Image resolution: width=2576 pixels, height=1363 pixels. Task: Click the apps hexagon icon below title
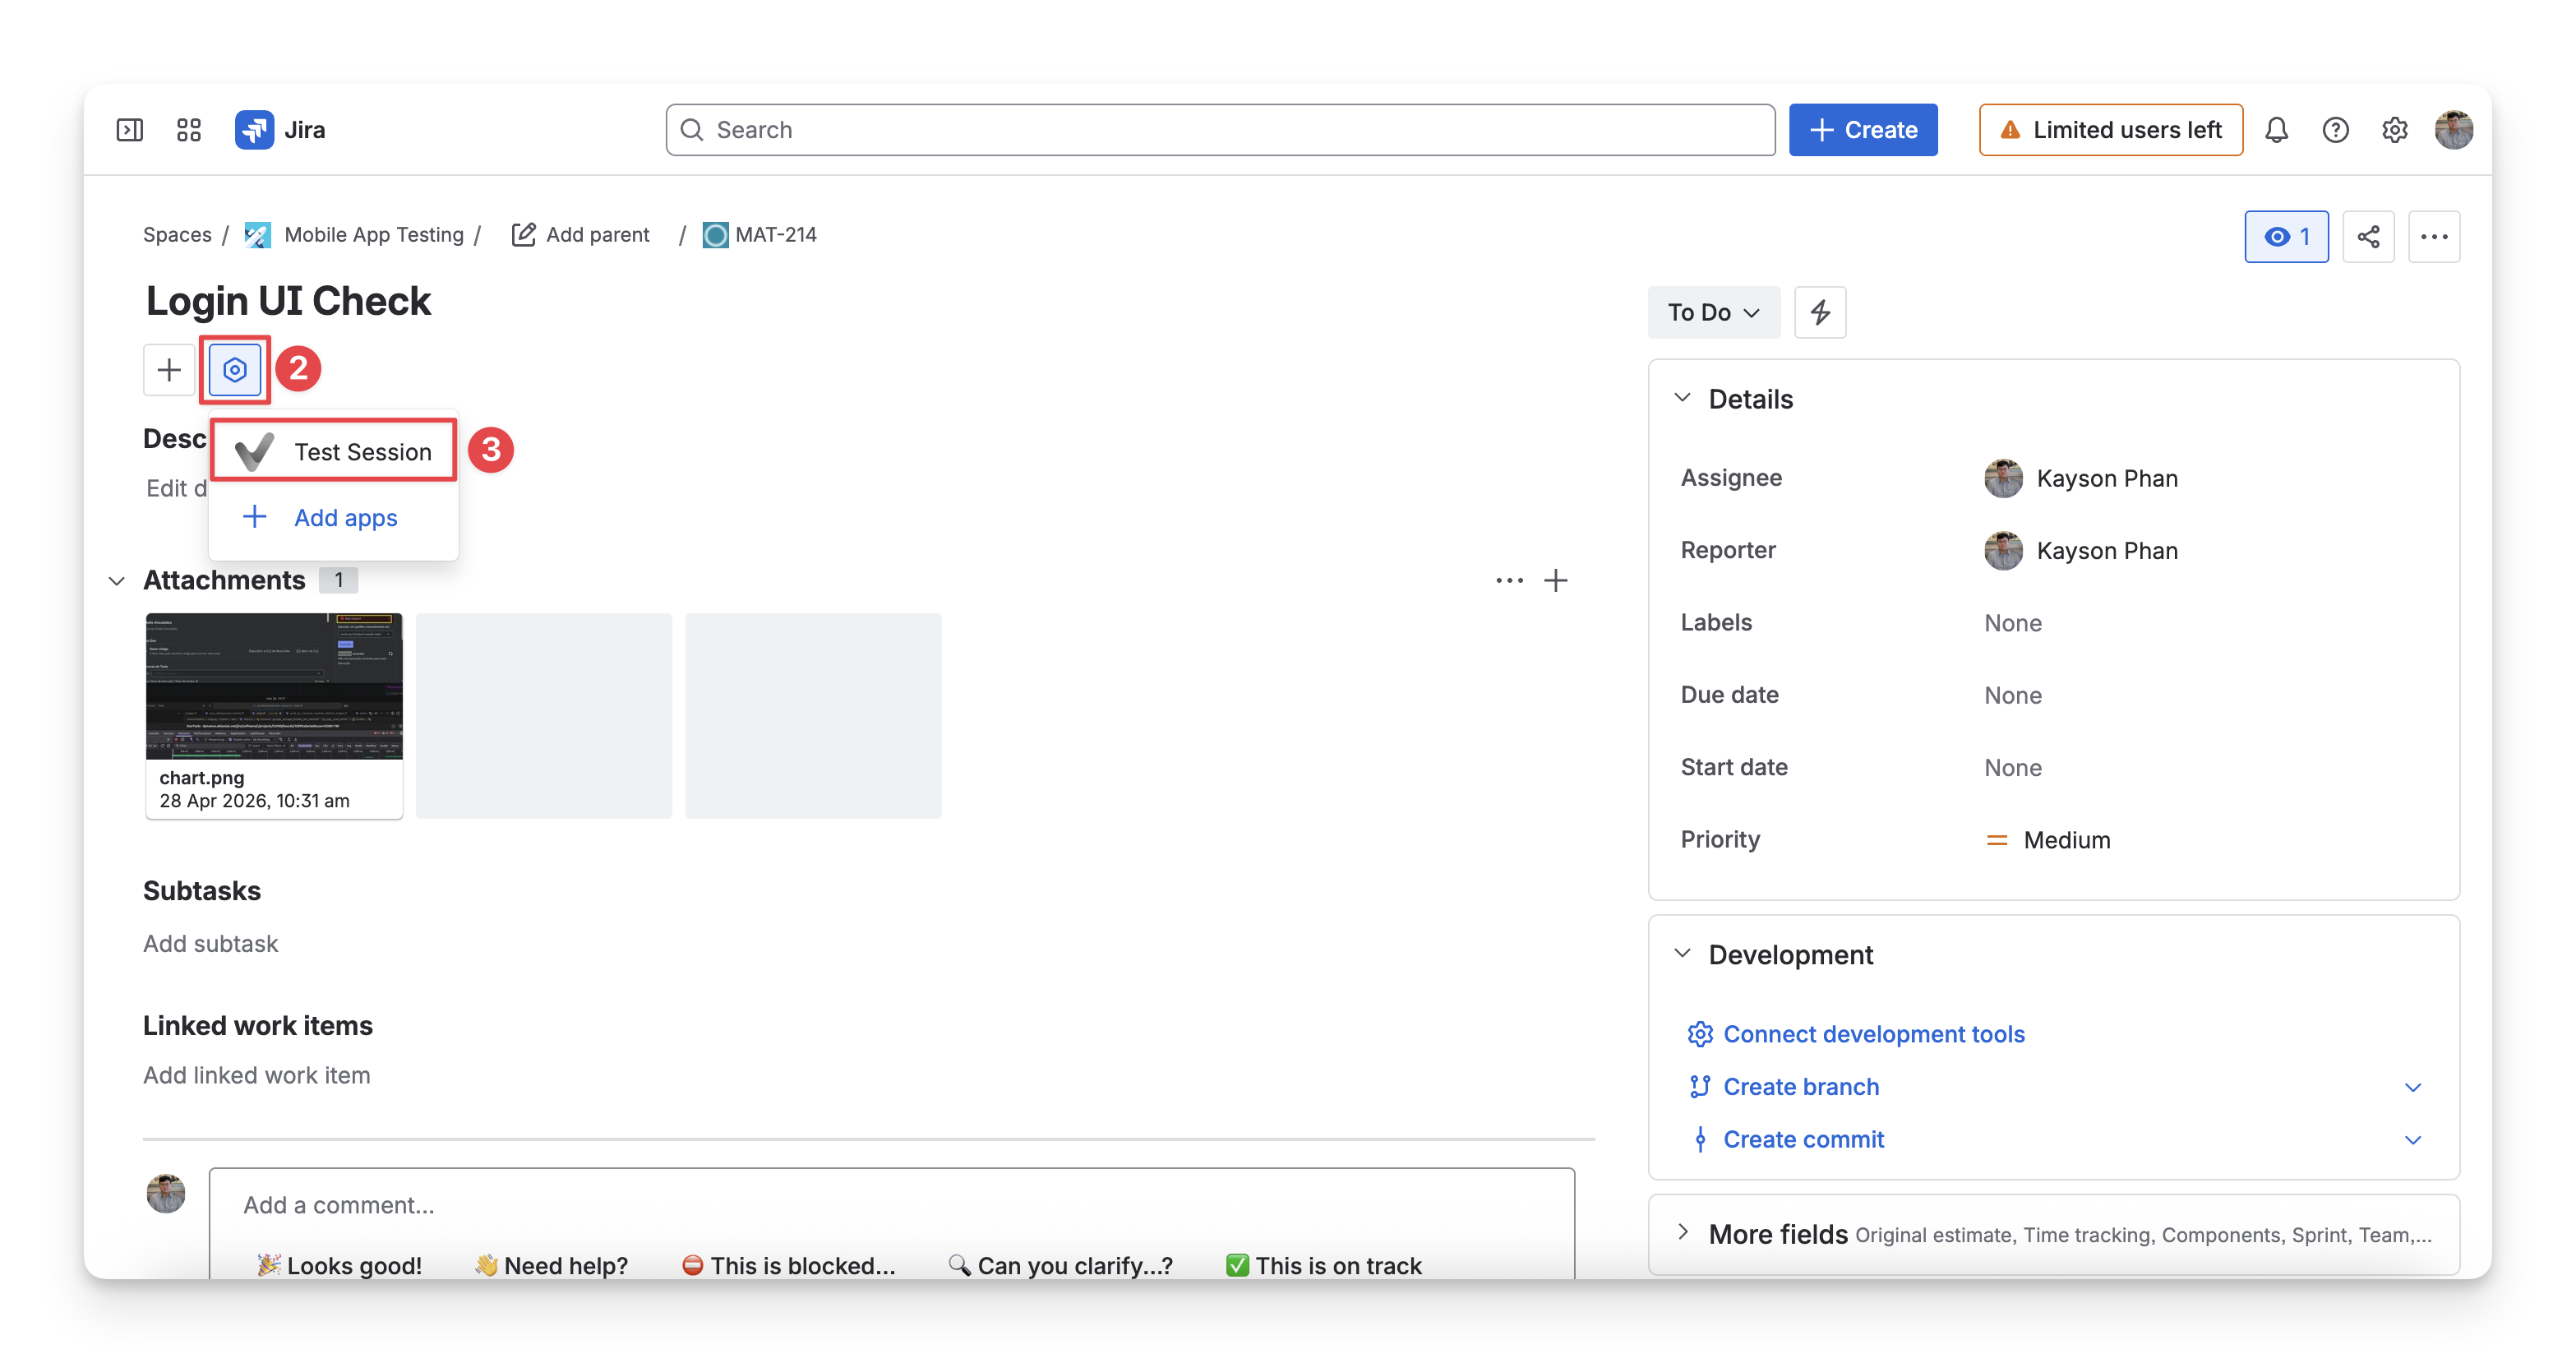pyautogui.click(x=235, y=370)
